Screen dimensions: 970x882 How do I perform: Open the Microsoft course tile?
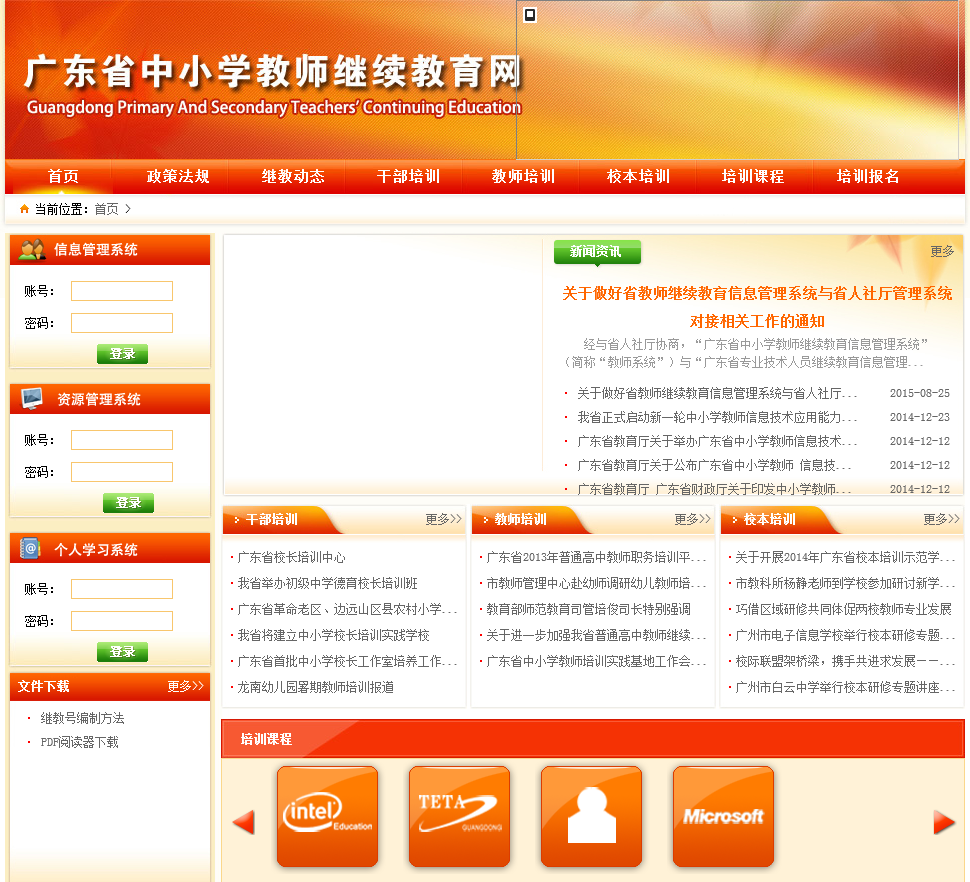pos(723,816)
